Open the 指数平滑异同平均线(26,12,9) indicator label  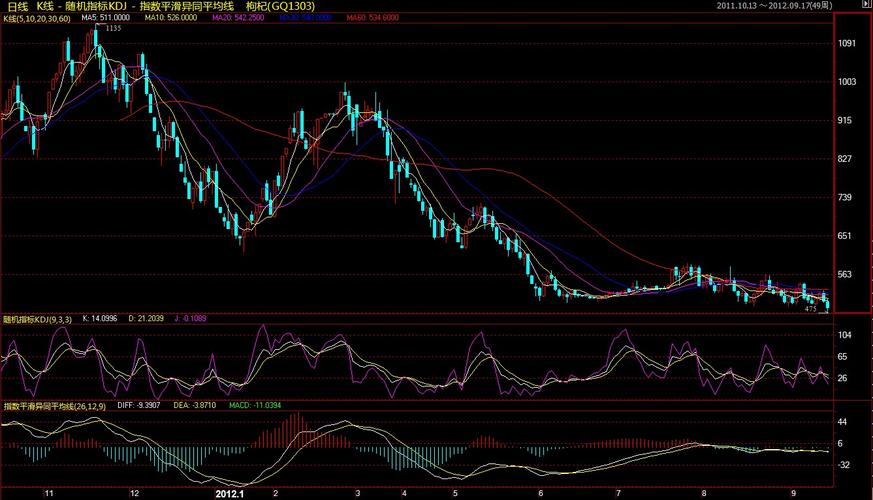click(x=54, y=408)
